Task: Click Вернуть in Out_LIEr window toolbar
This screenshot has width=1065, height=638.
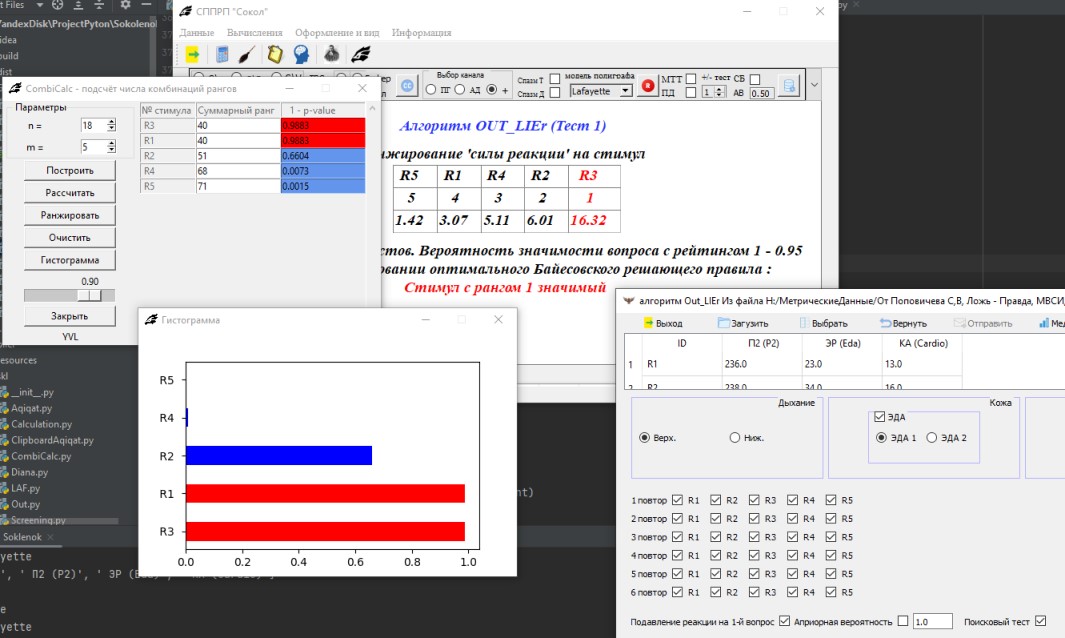Action: pos(903,323)
